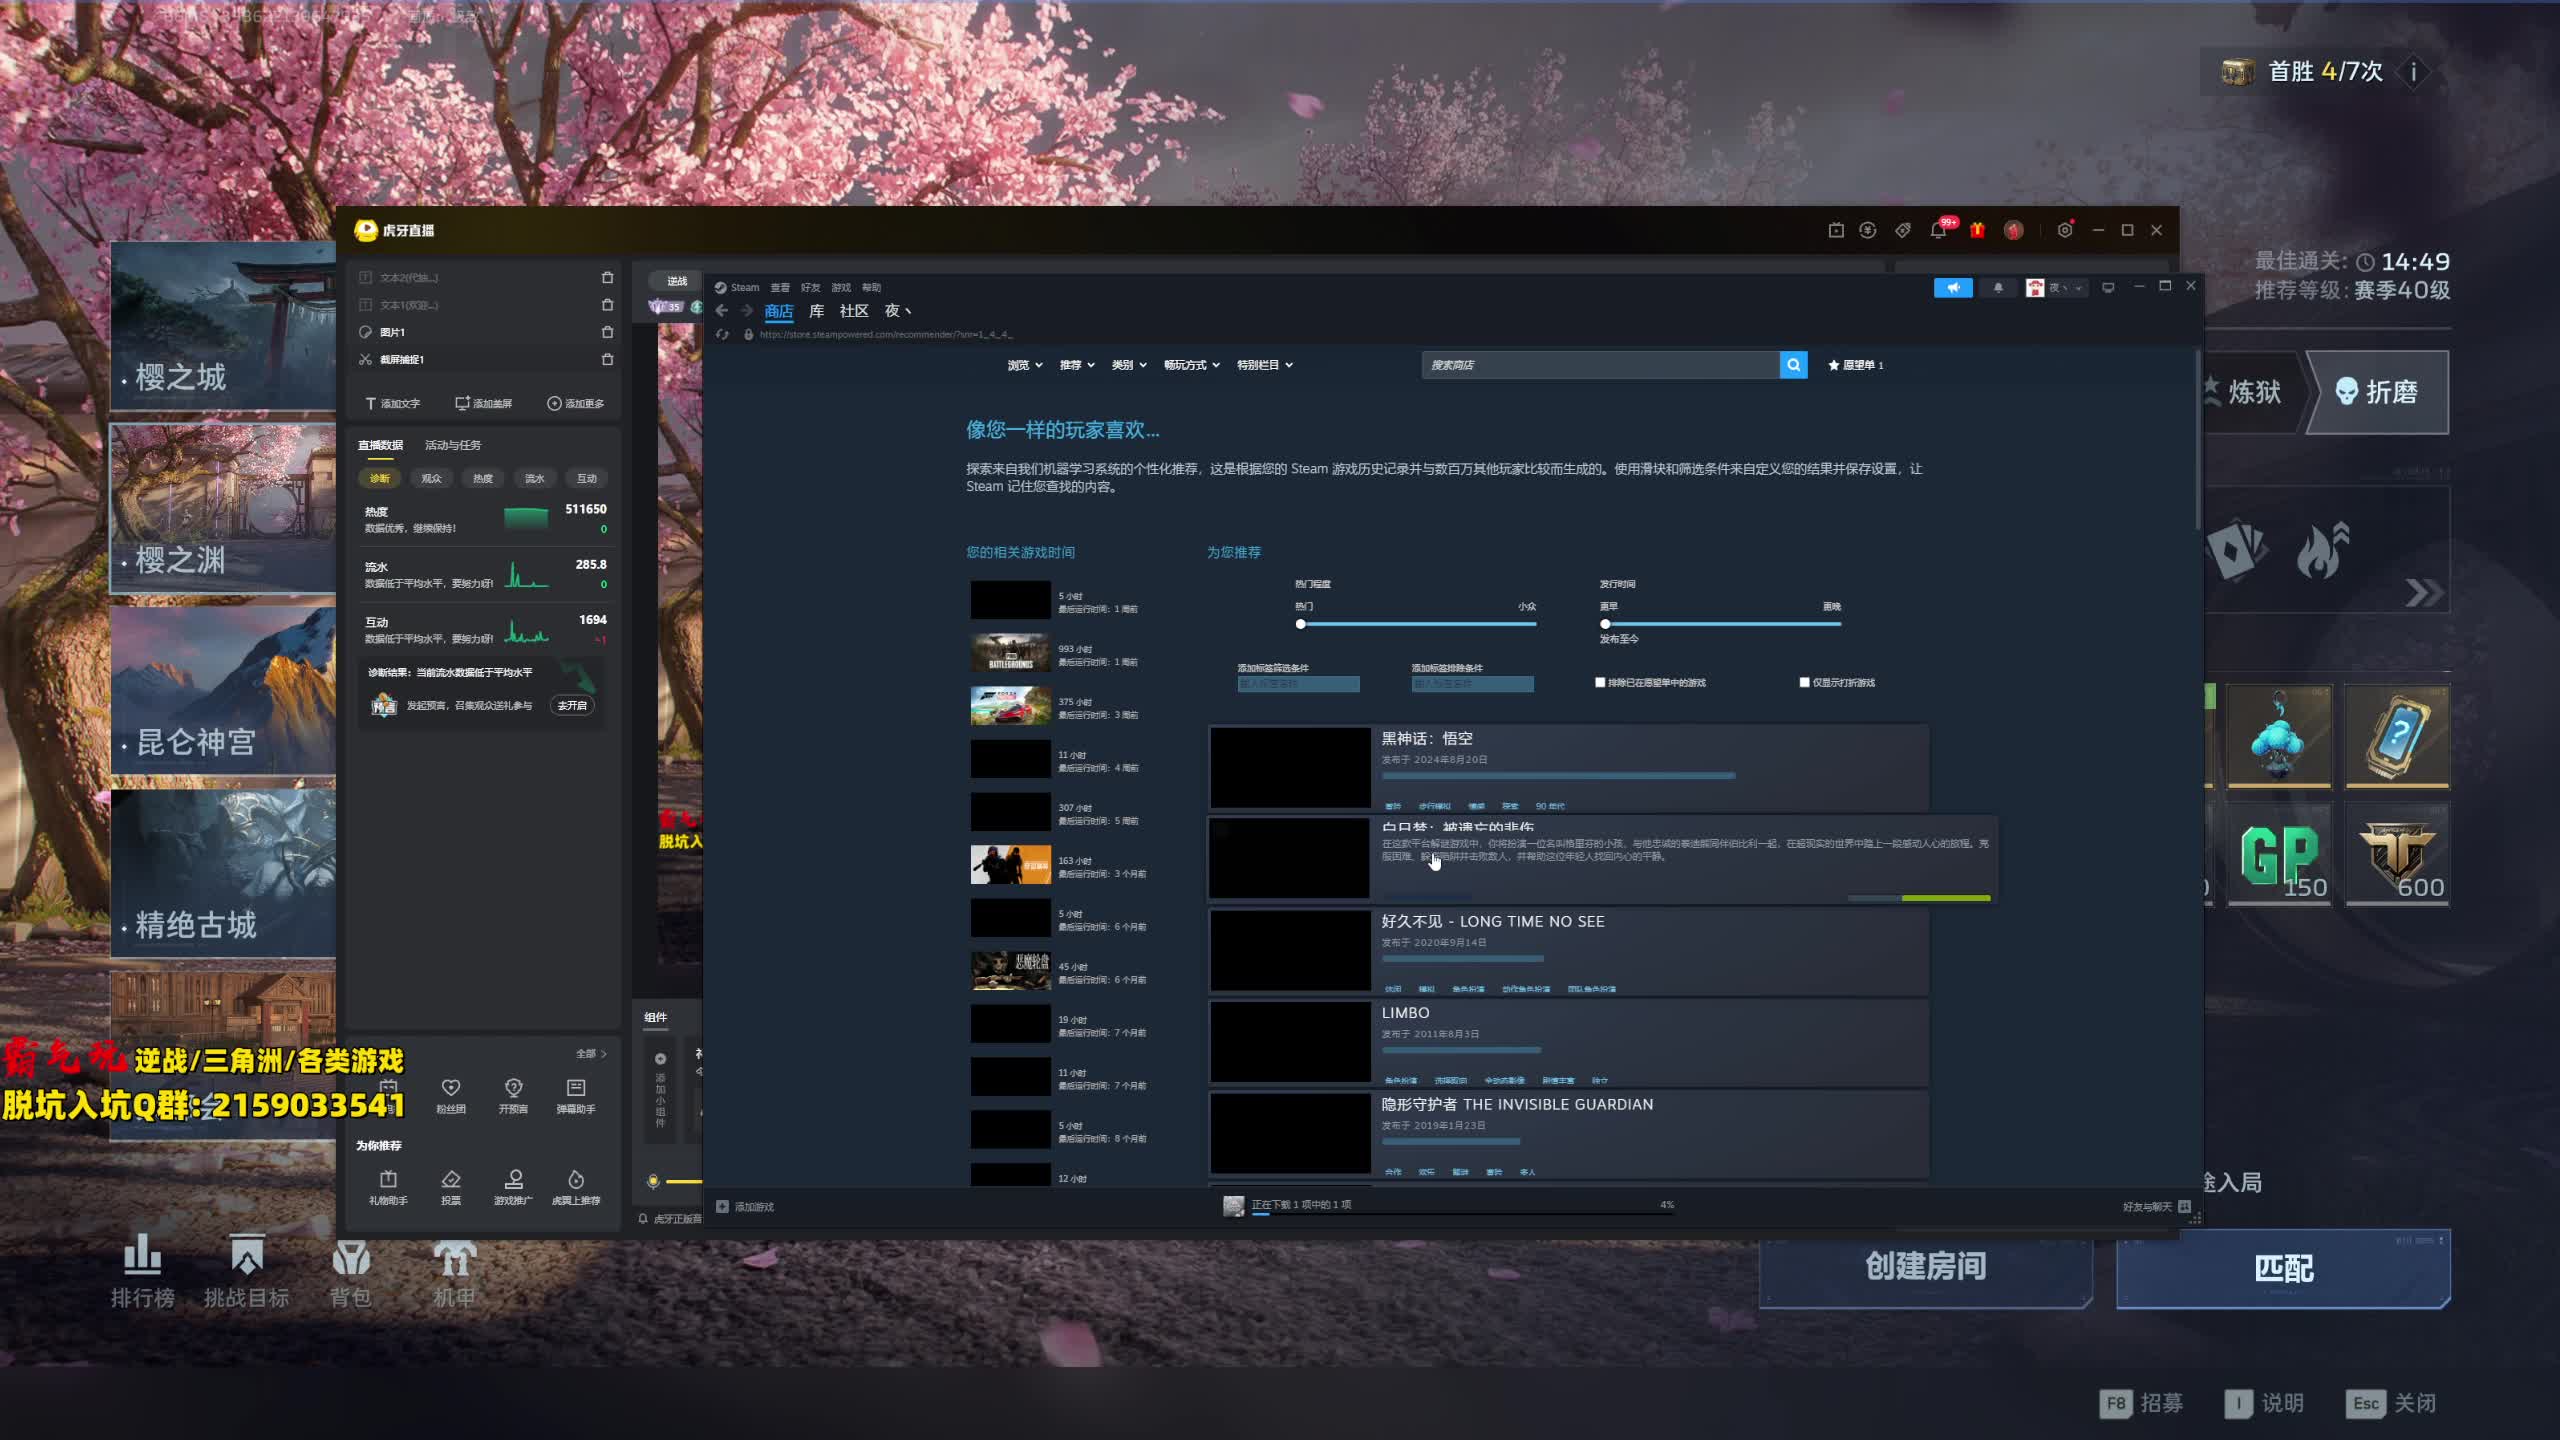Image resolution: width=2560 pixels, height=1440 pixels.
Task: Check 排除已在愿望单中的游戏 checkbox
Action: tap(1600, 683)
